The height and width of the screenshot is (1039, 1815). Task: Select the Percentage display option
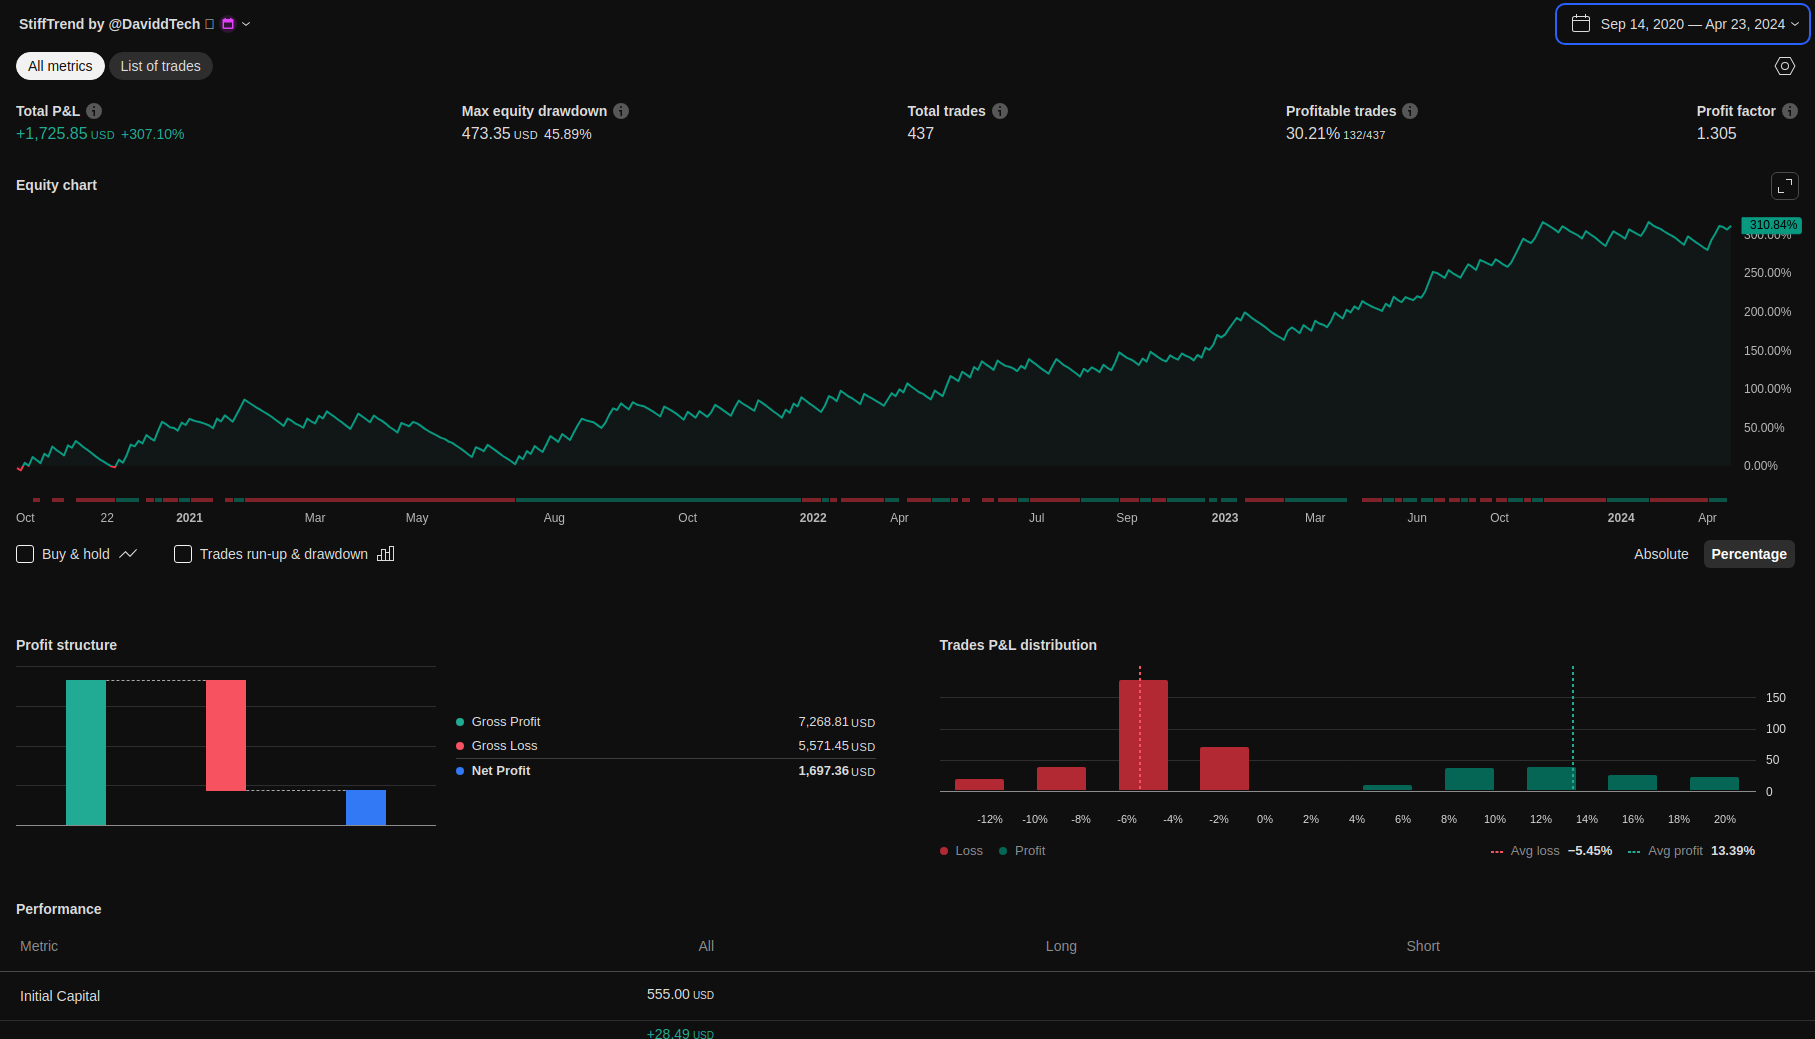(1748, 554)
